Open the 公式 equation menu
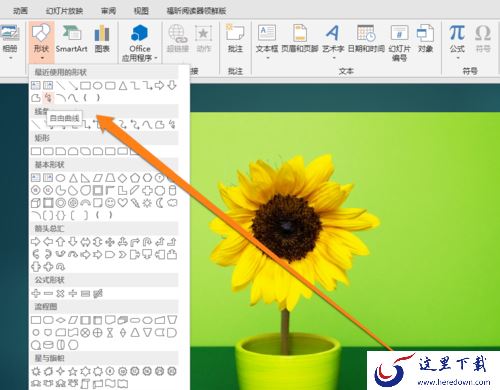The width and height of the screenshot is (500, 390). pyautogui.click(x=457, y=42)
